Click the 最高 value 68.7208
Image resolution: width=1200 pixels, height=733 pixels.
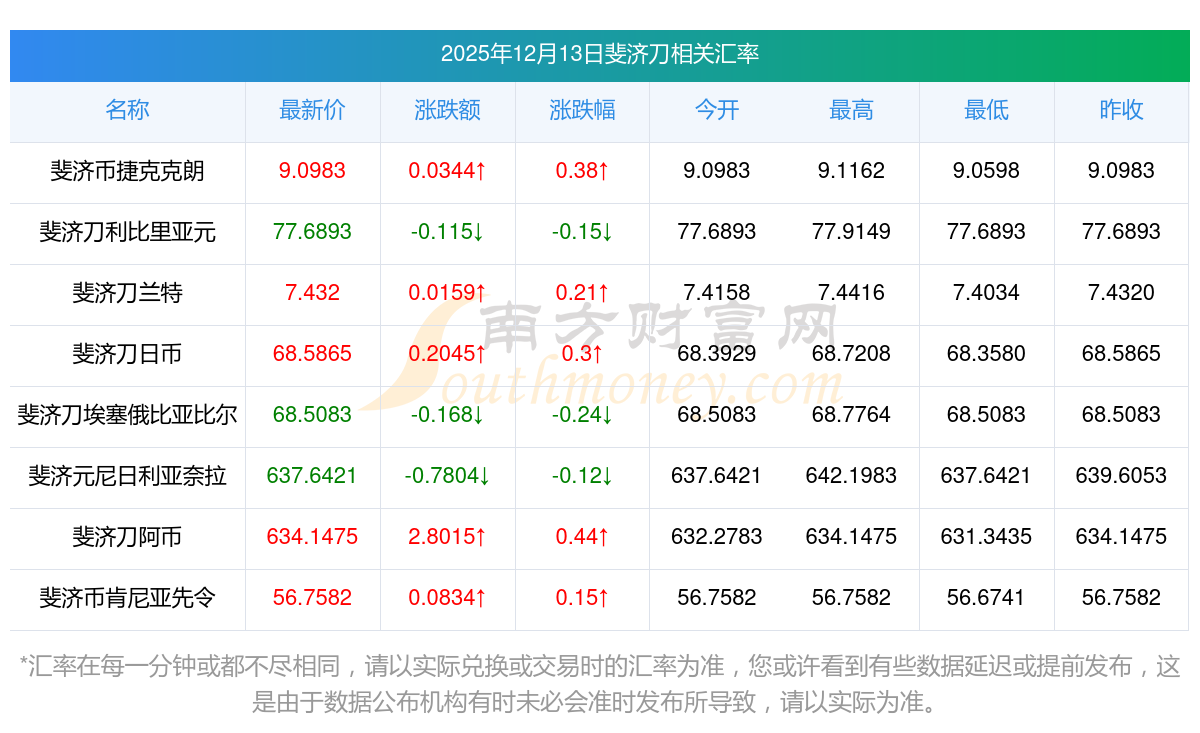click(x=851, y=354)
